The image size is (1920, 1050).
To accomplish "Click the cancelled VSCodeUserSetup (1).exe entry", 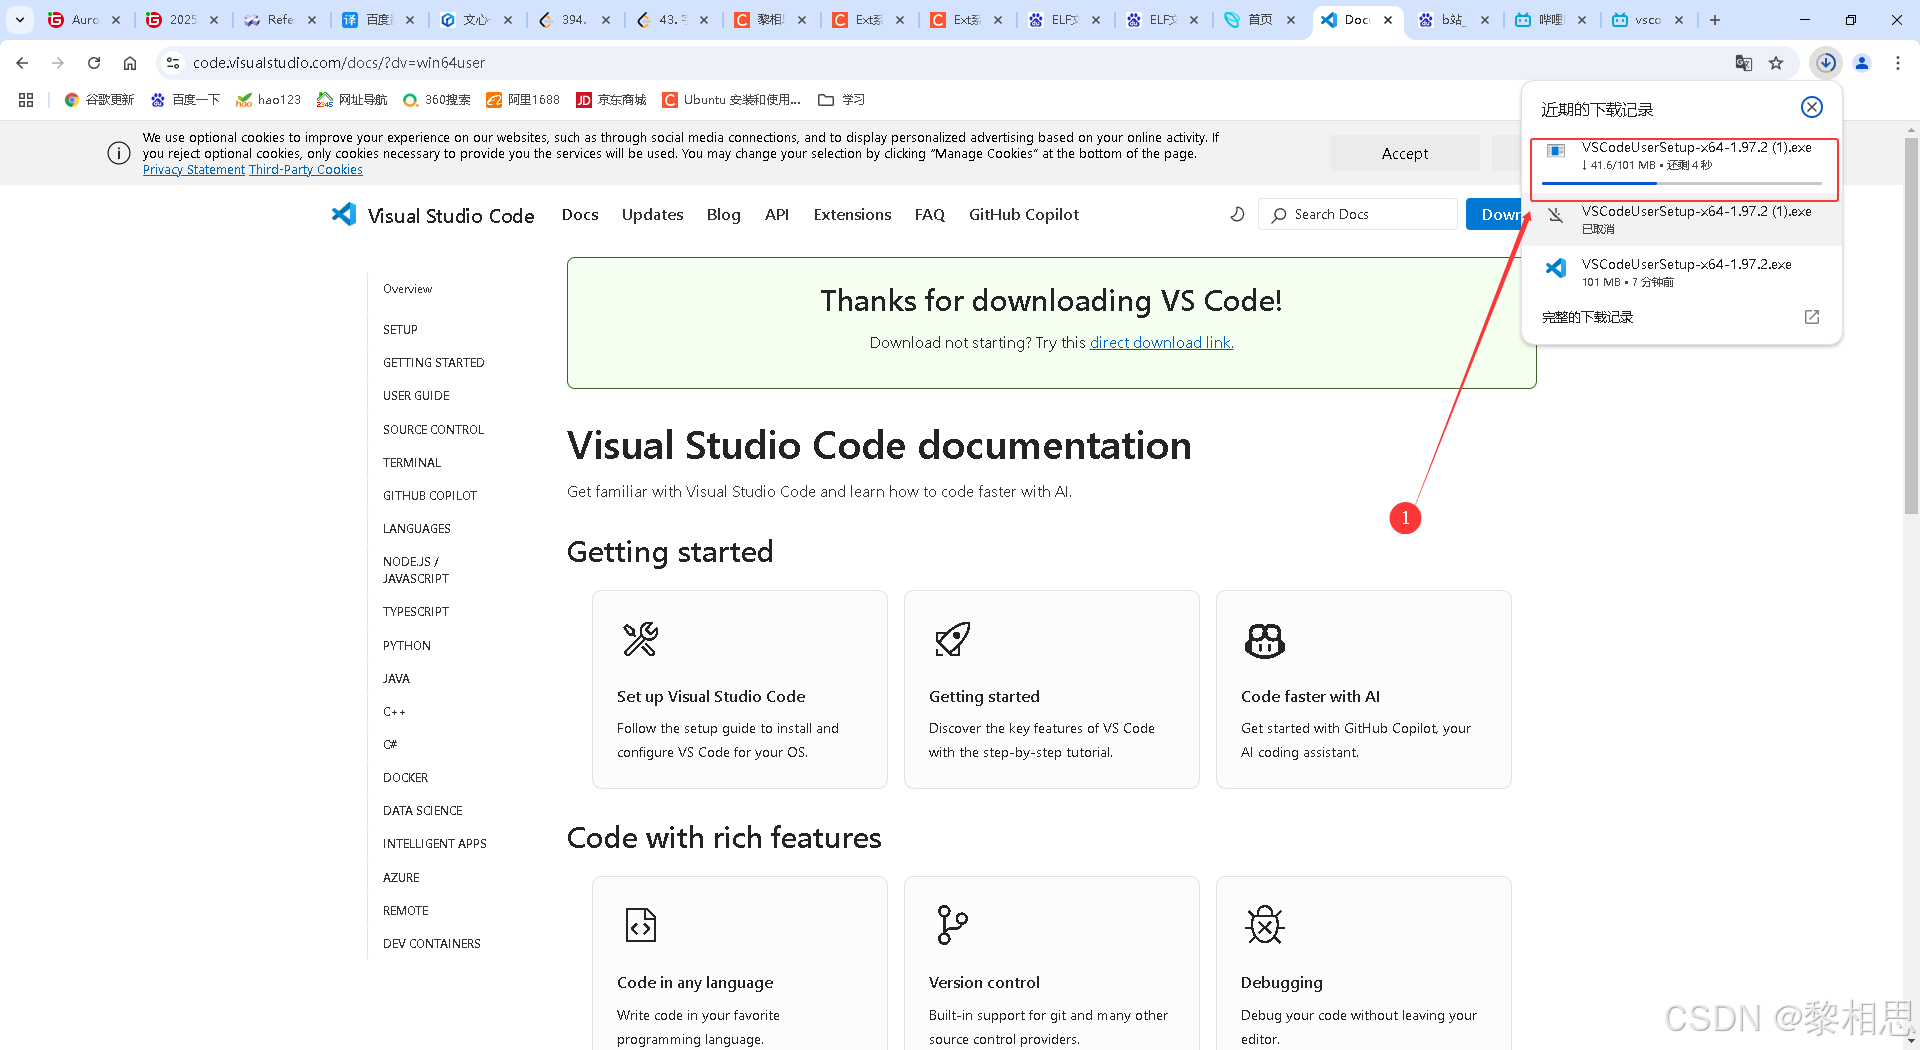I will pos(1683,220).
